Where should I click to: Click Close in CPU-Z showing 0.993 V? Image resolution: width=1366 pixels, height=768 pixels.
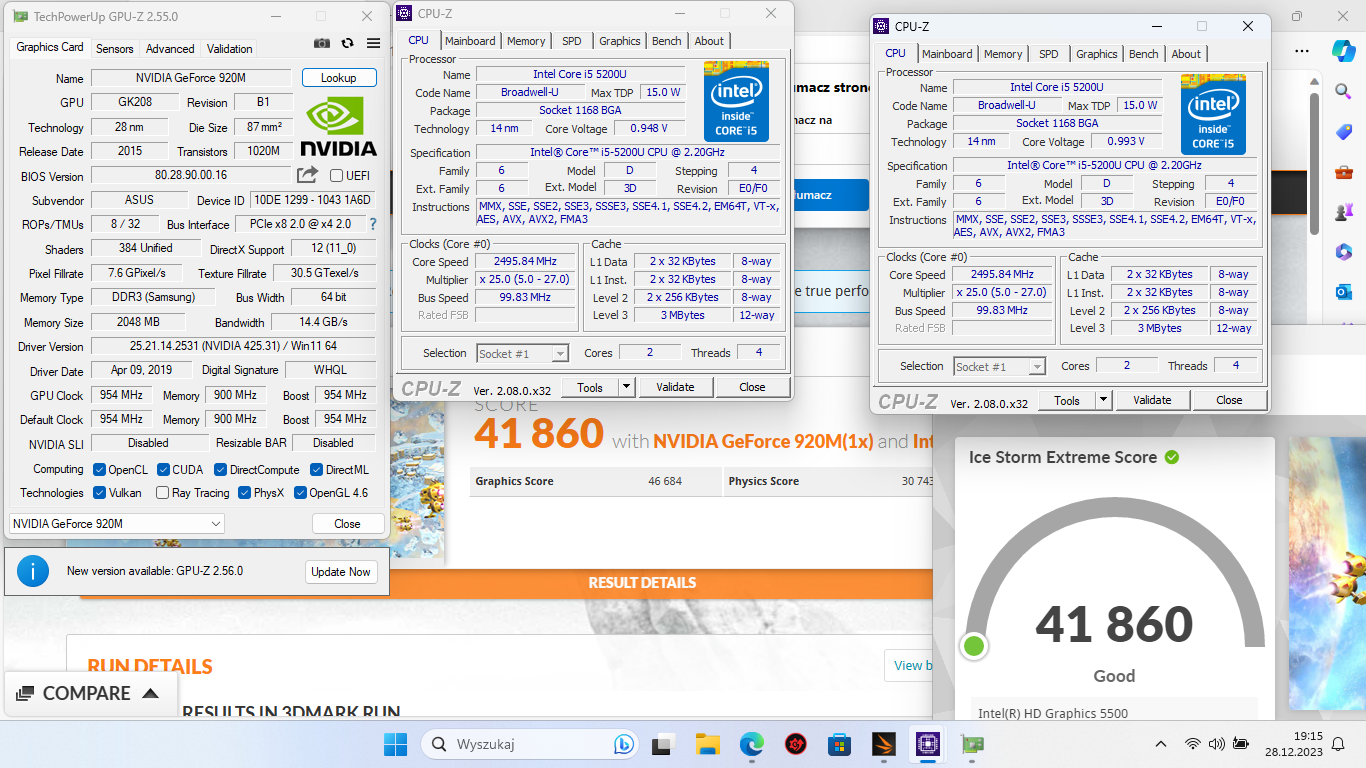tap(1229, 400)
